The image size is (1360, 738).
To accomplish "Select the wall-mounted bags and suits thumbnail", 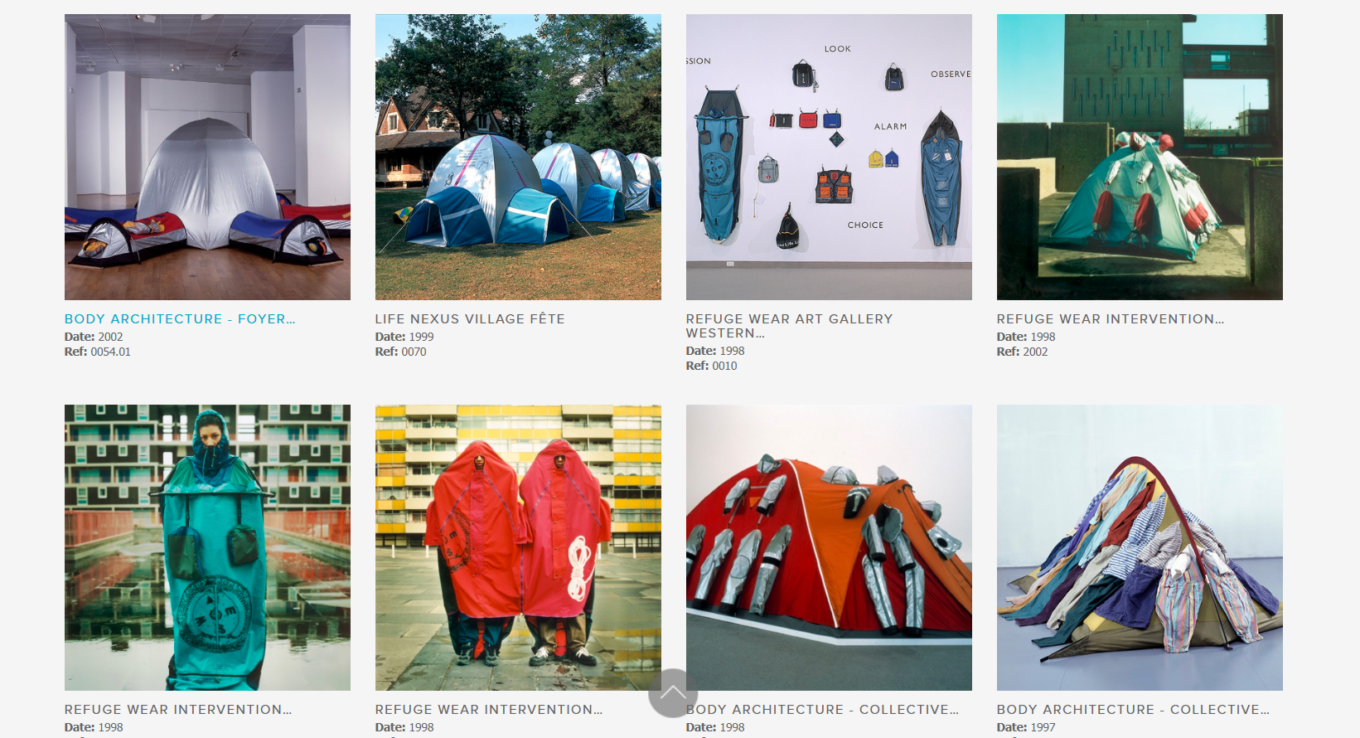I will point(829,157).
